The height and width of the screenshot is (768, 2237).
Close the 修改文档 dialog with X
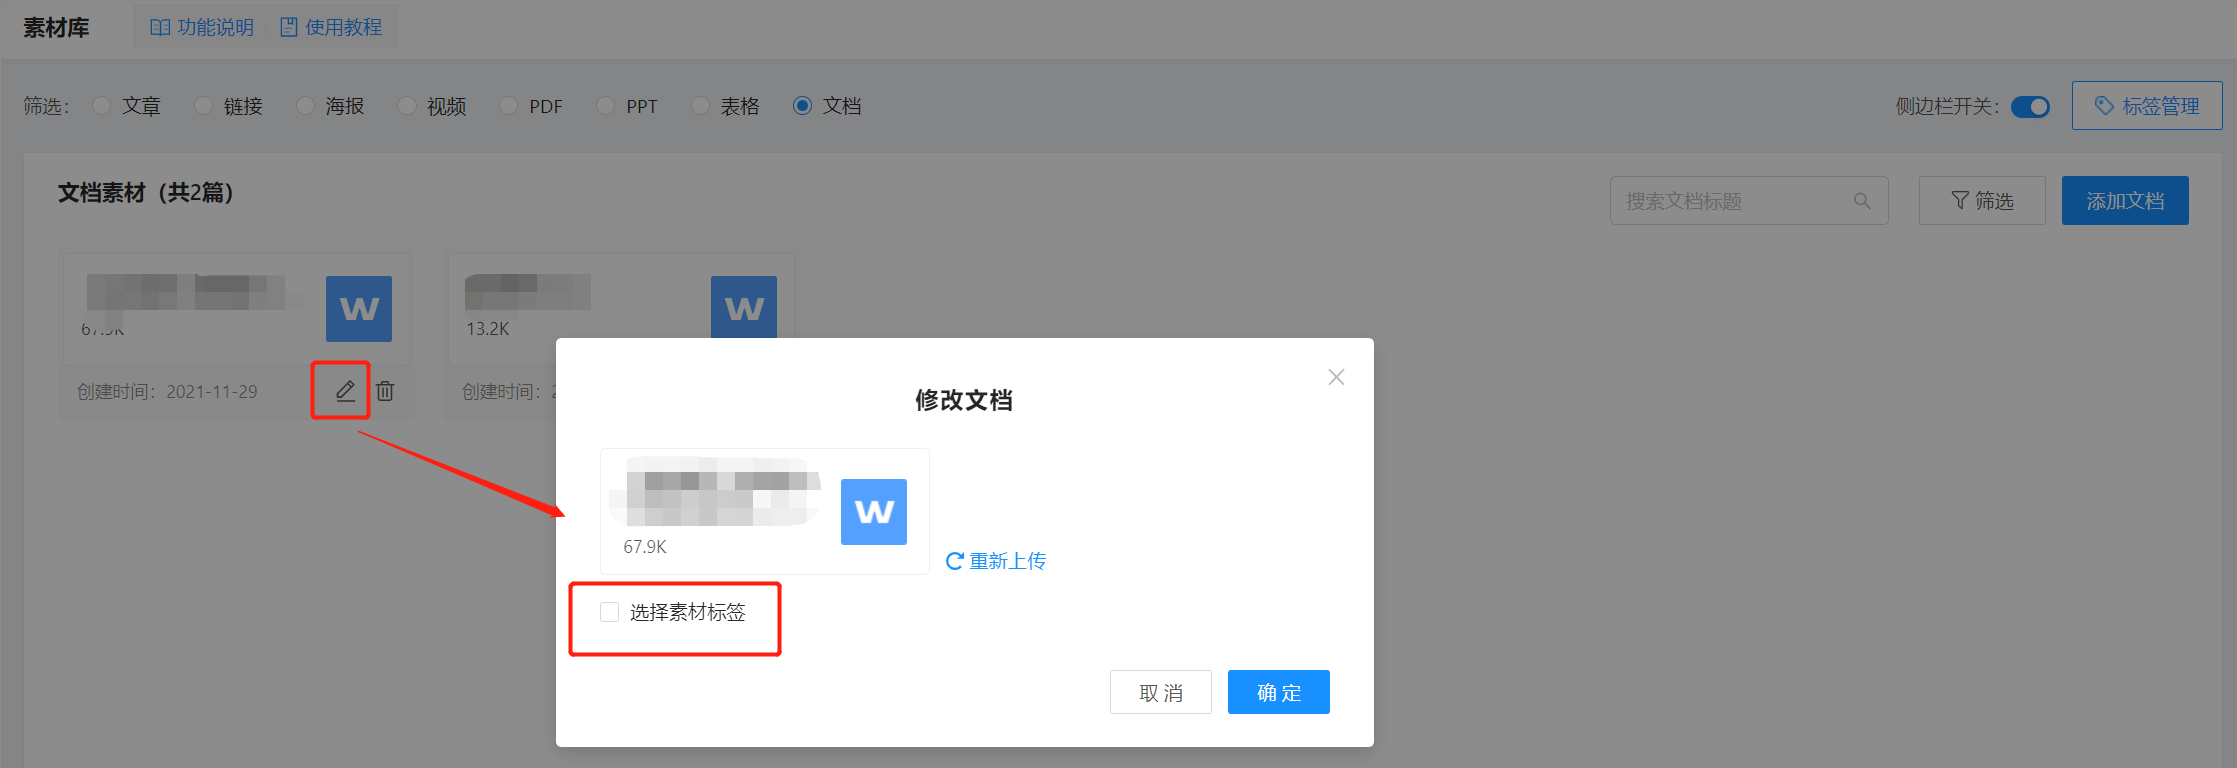tap(1336, 377)
